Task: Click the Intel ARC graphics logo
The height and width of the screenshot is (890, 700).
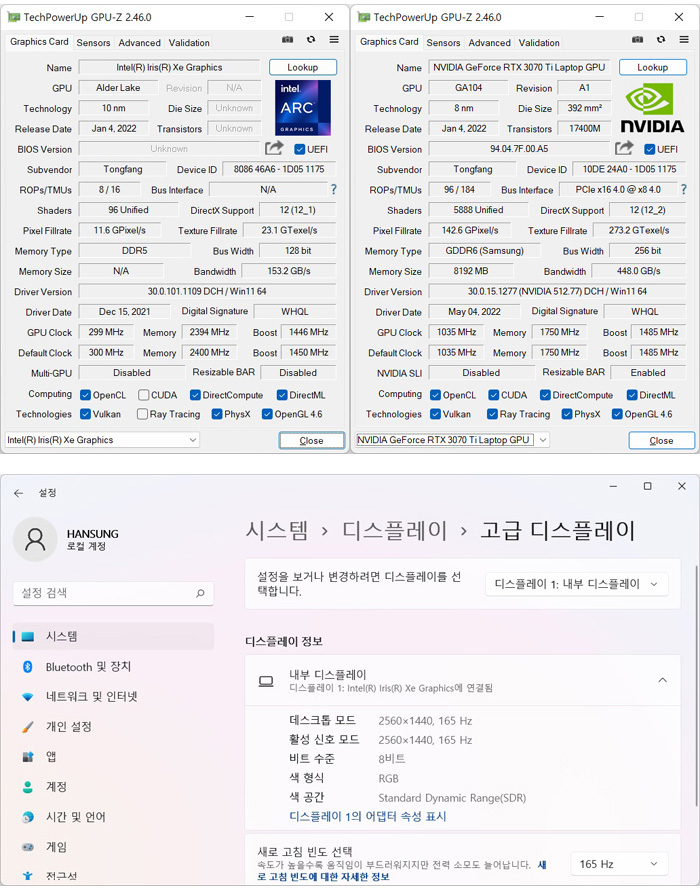Action: pos(303,107)
